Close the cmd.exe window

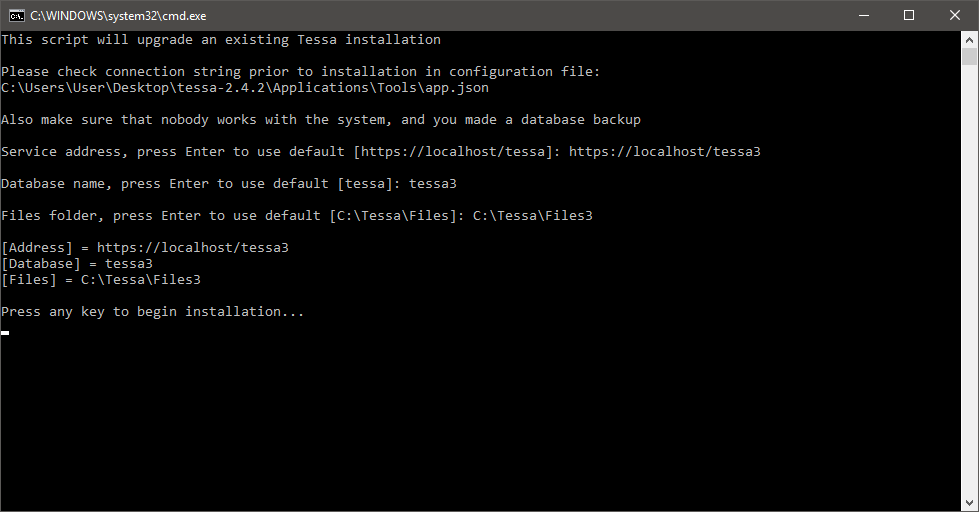[955, 16]
